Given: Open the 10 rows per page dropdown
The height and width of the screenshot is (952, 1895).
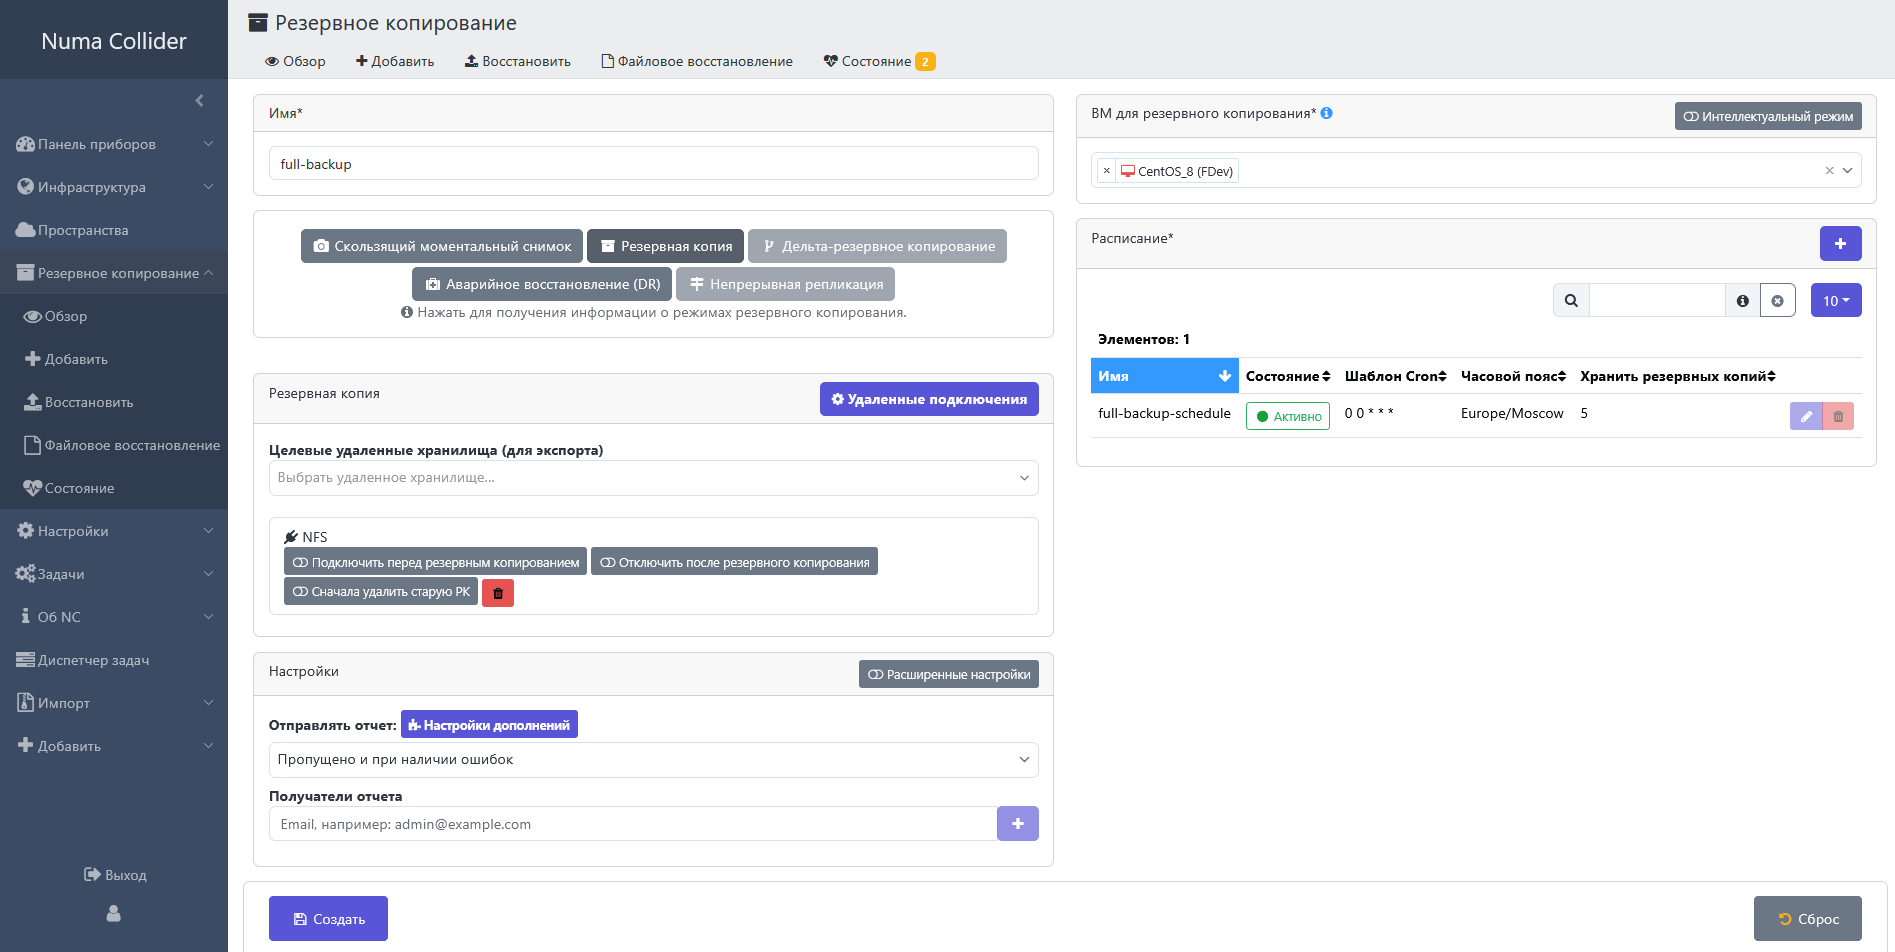Looking at the screenshot, I should 1836,300.
